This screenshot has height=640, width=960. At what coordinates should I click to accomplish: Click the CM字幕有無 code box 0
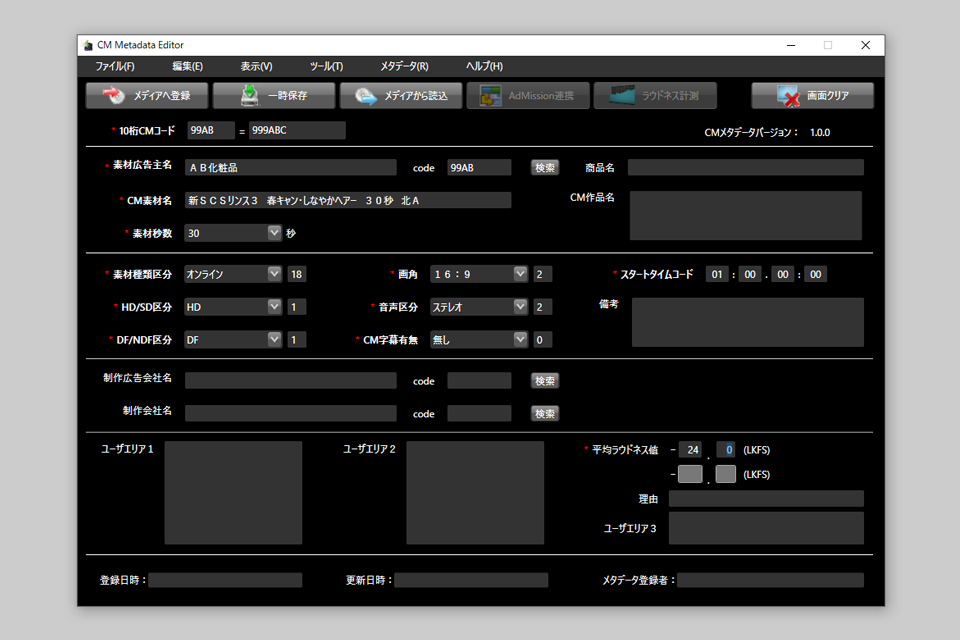coord(542,340)
